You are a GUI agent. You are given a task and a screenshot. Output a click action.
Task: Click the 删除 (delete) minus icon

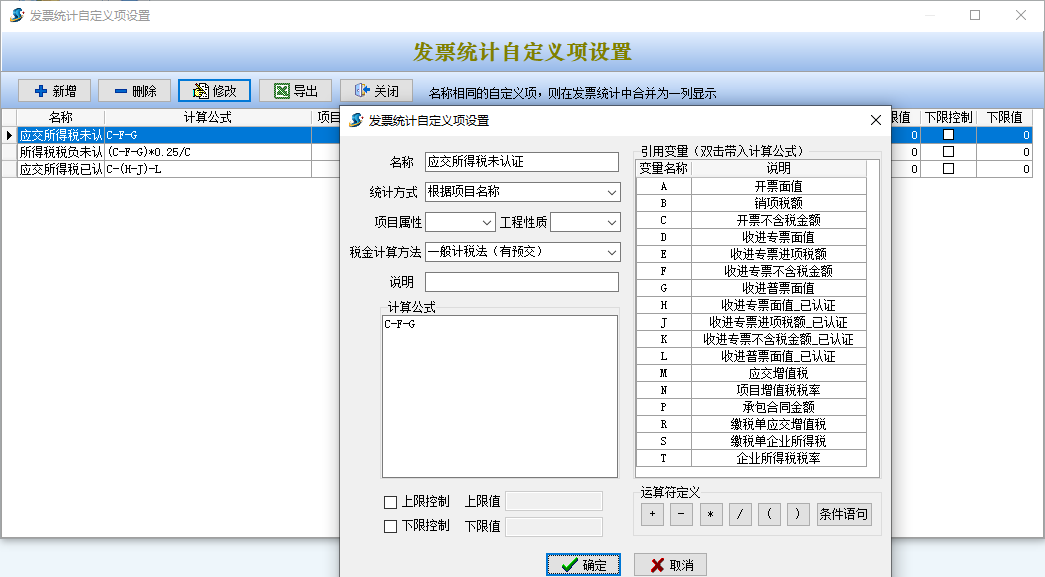[x=120, y=91]
